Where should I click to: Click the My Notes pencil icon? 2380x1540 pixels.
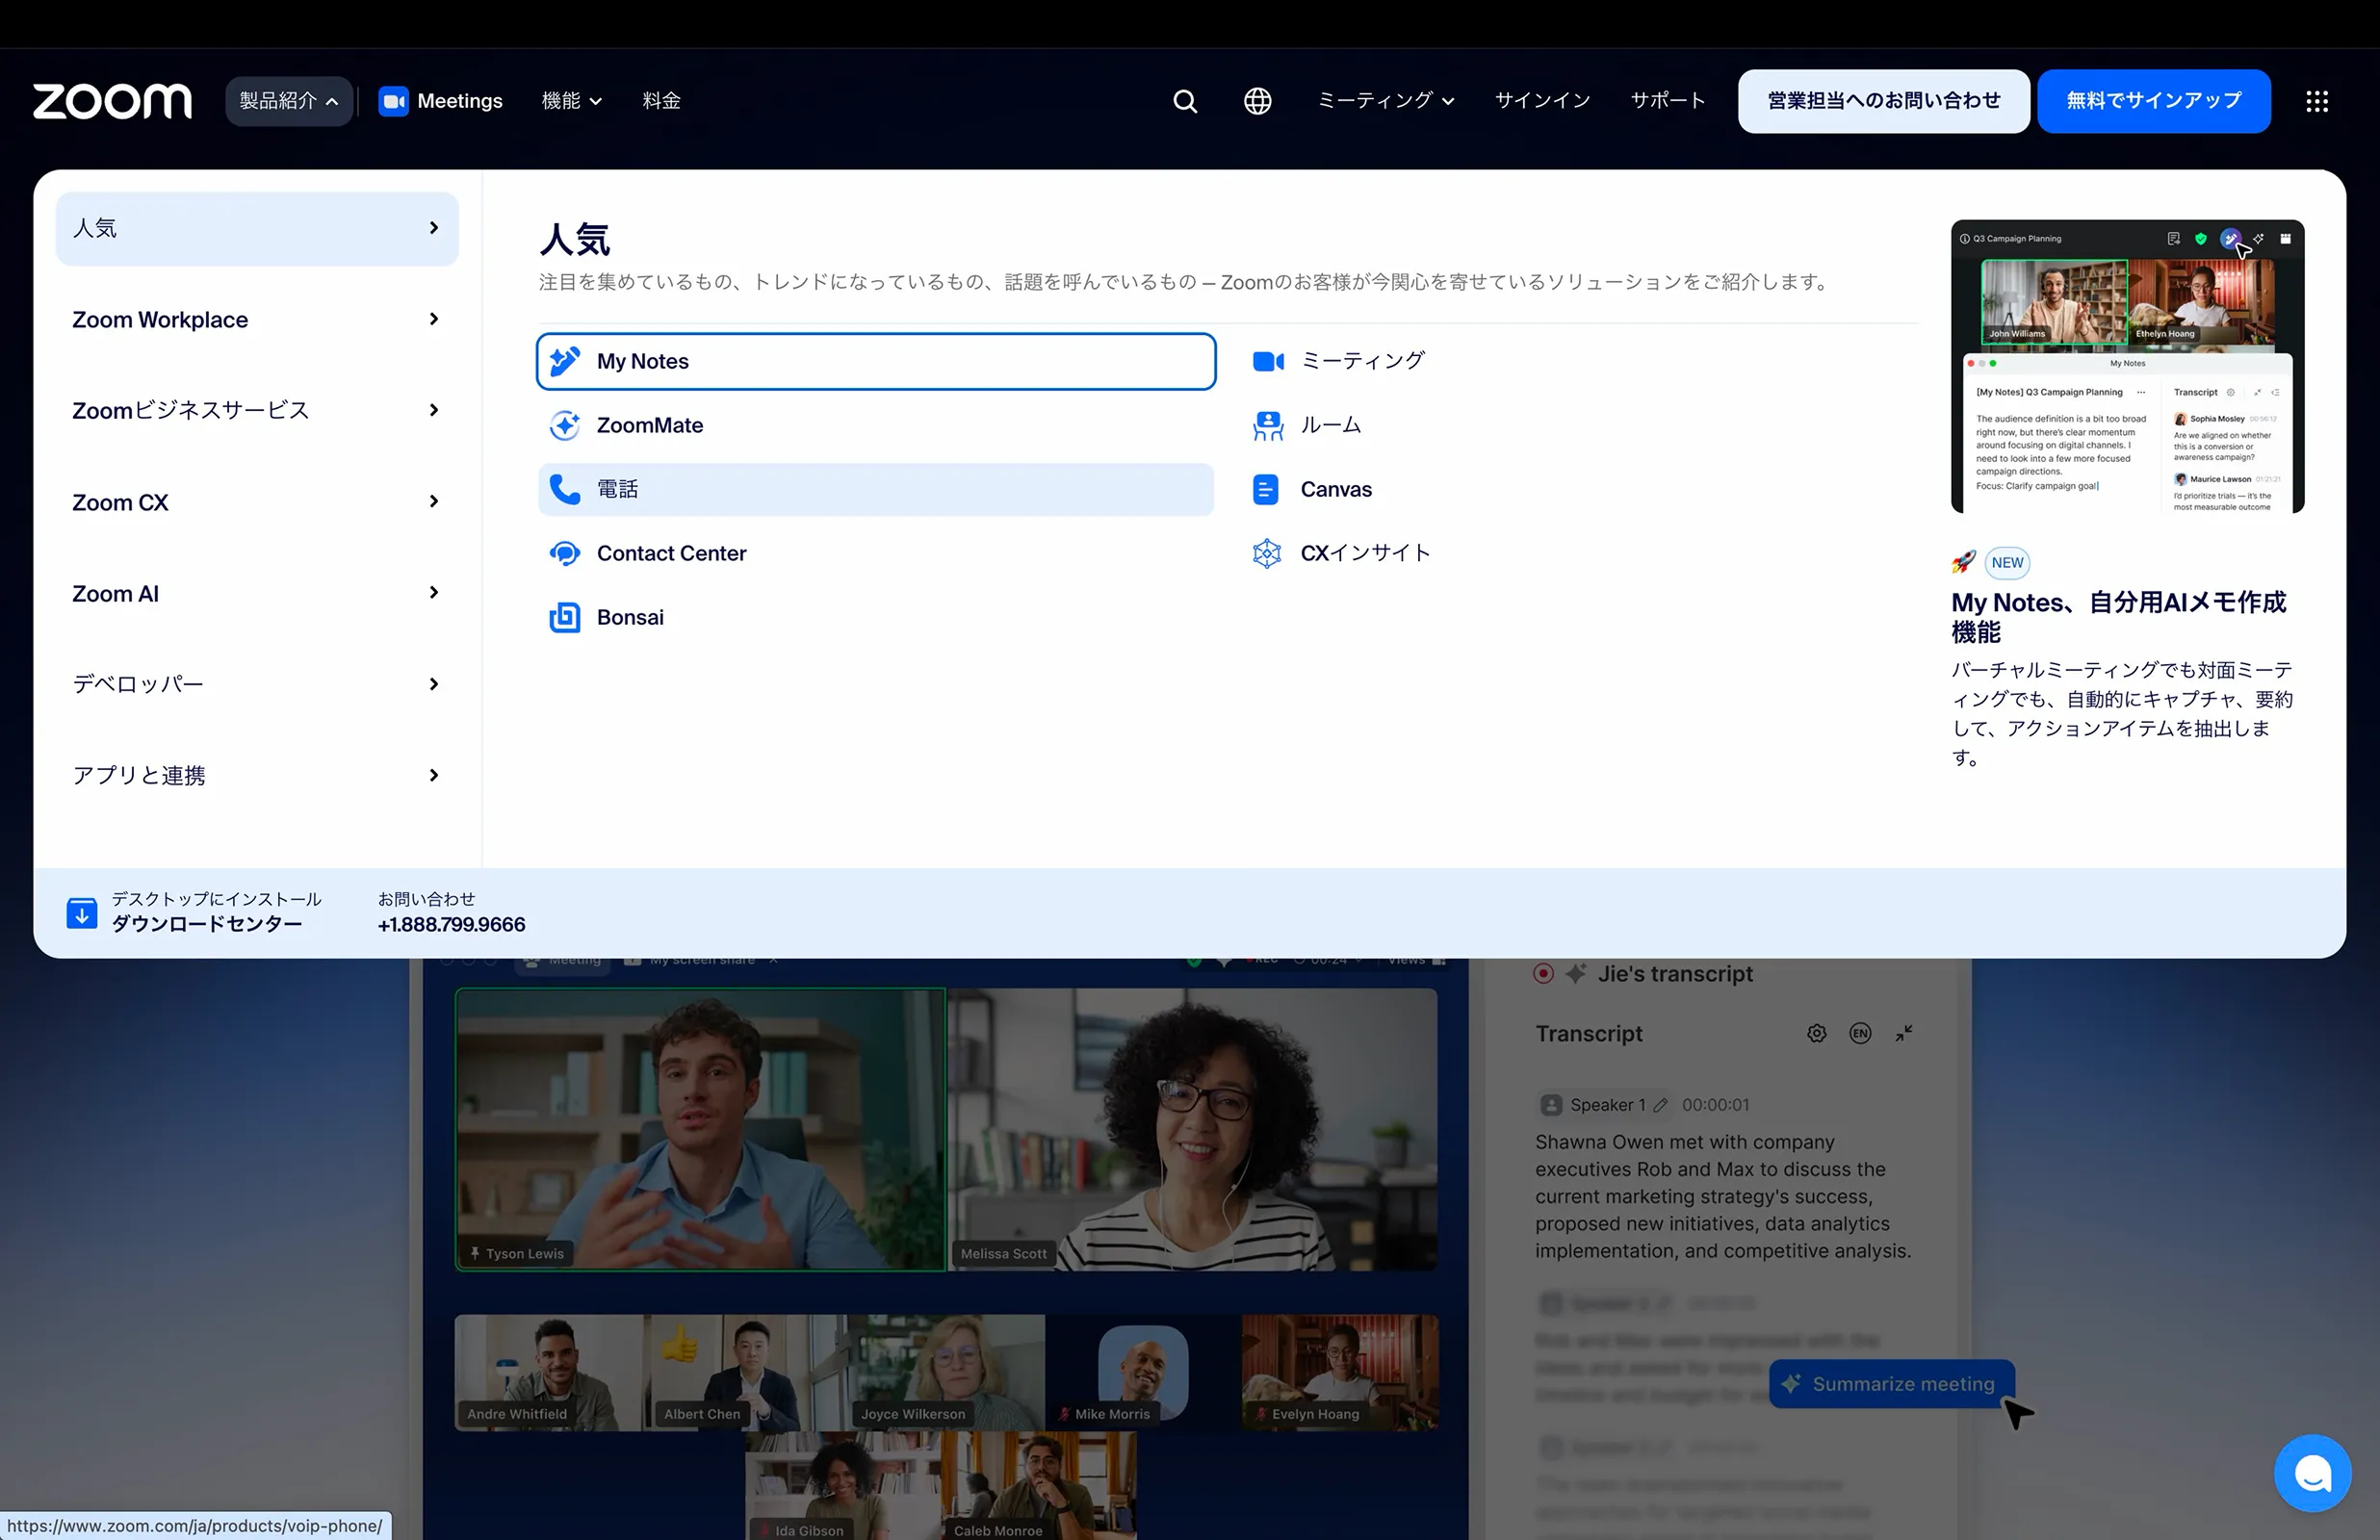(565, 361)
